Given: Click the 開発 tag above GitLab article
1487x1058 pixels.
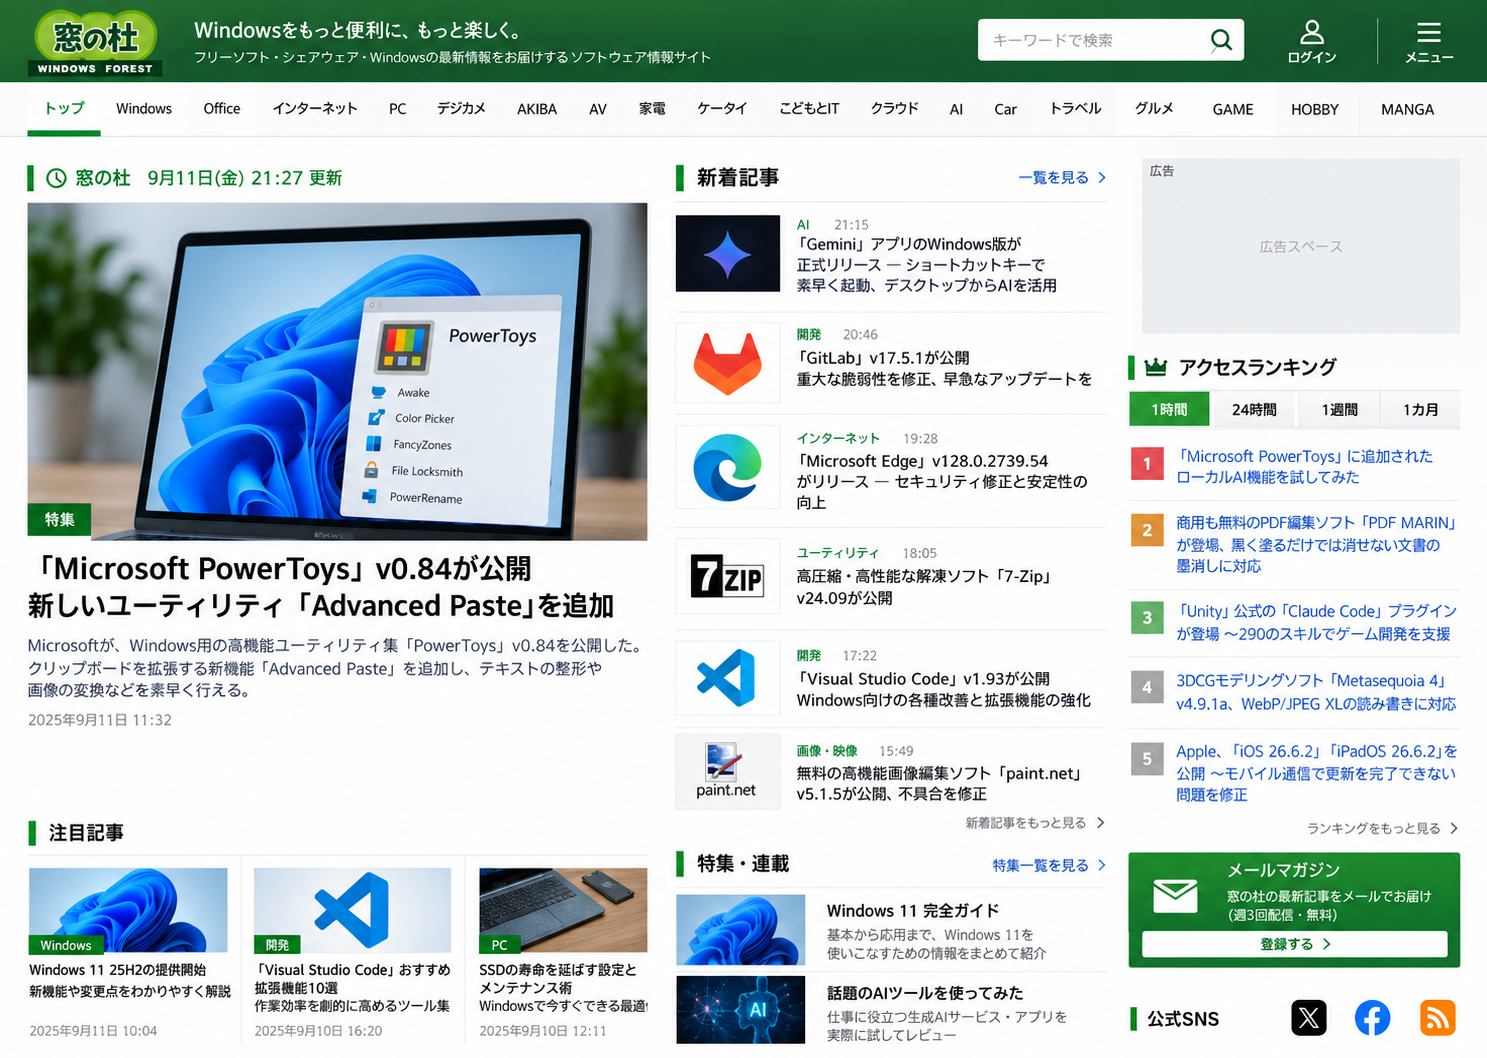Looking at the screenshot, I should click(809, 334).
